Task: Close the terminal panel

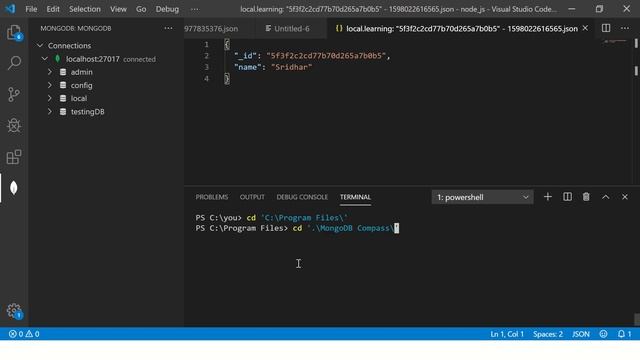Action: click(625, 197)
